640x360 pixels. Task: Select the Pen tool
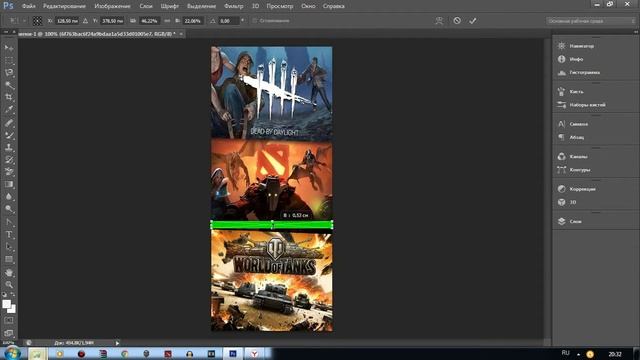click(9, 222)
